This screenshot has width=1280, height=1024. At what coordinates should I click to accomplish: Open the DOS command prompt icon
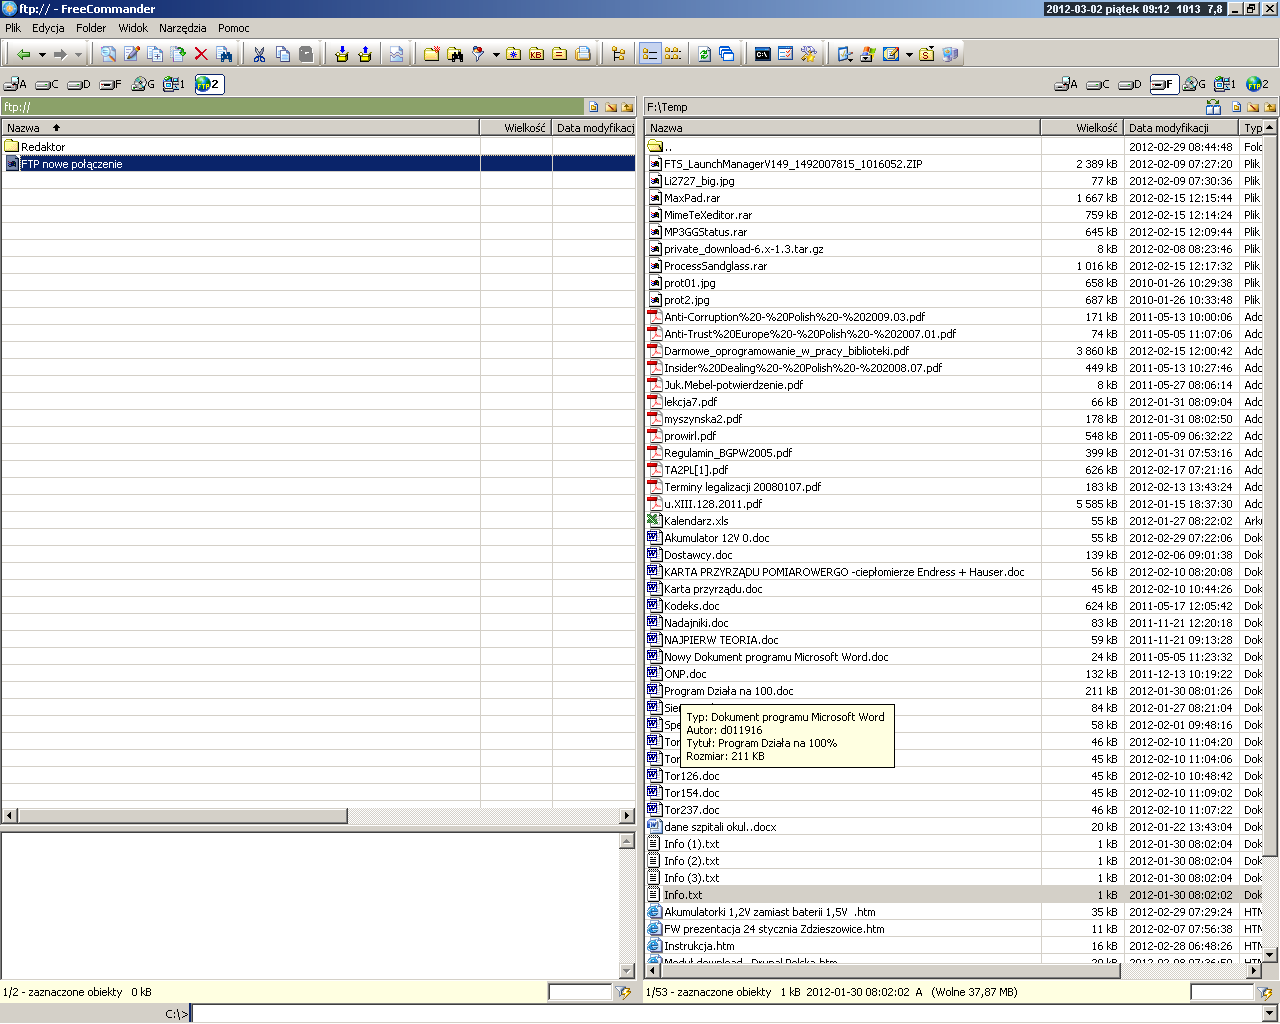point(763,54)
